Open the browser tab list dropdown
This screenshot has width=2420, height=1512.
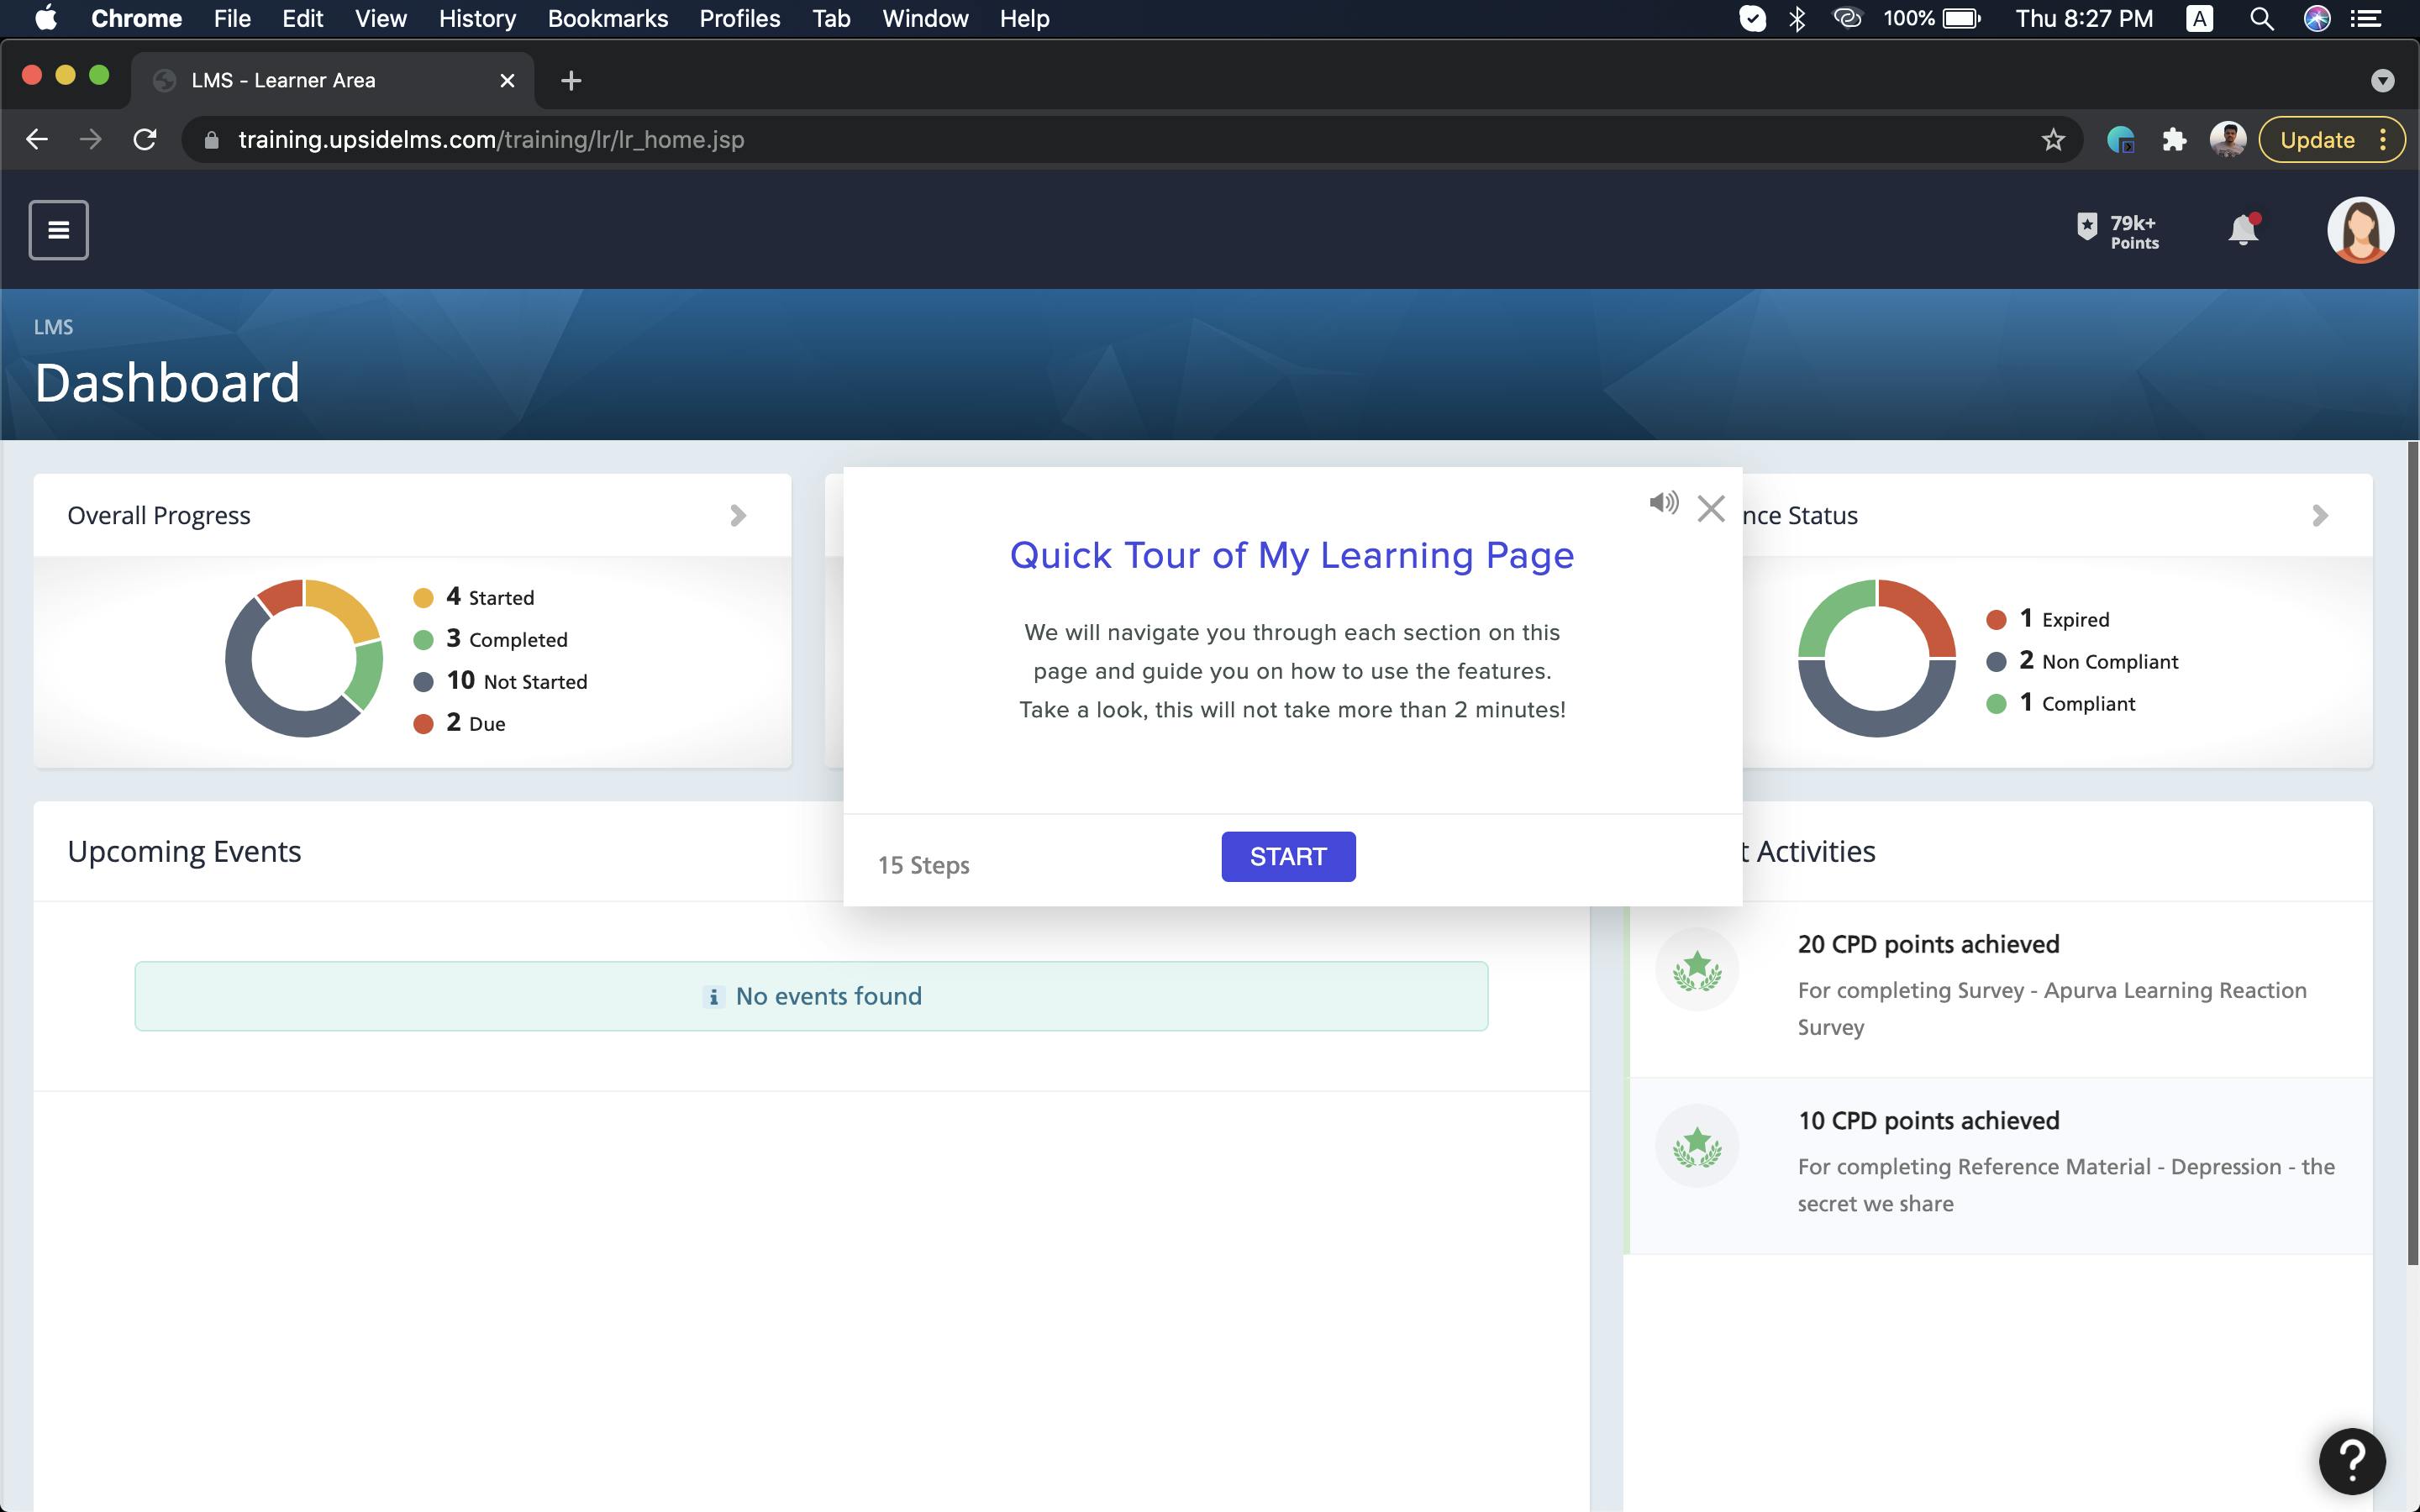(x=2383, y=80)
